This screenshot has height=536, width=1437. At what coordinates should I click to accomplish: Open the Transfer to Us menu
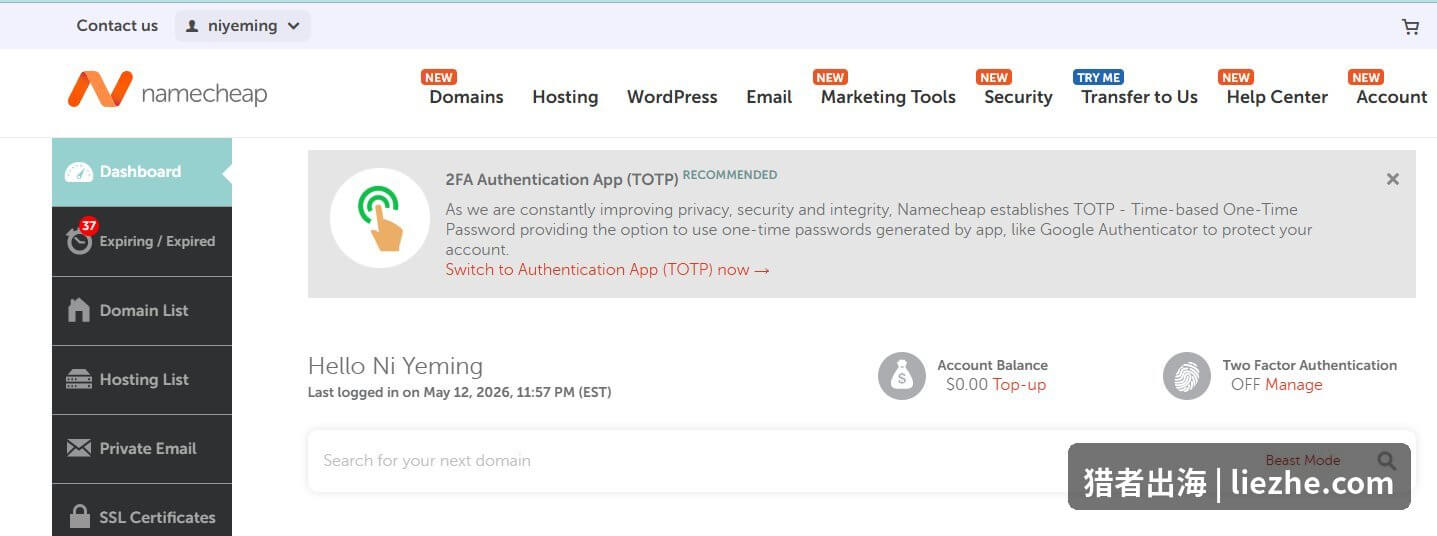pos(1139,97)
